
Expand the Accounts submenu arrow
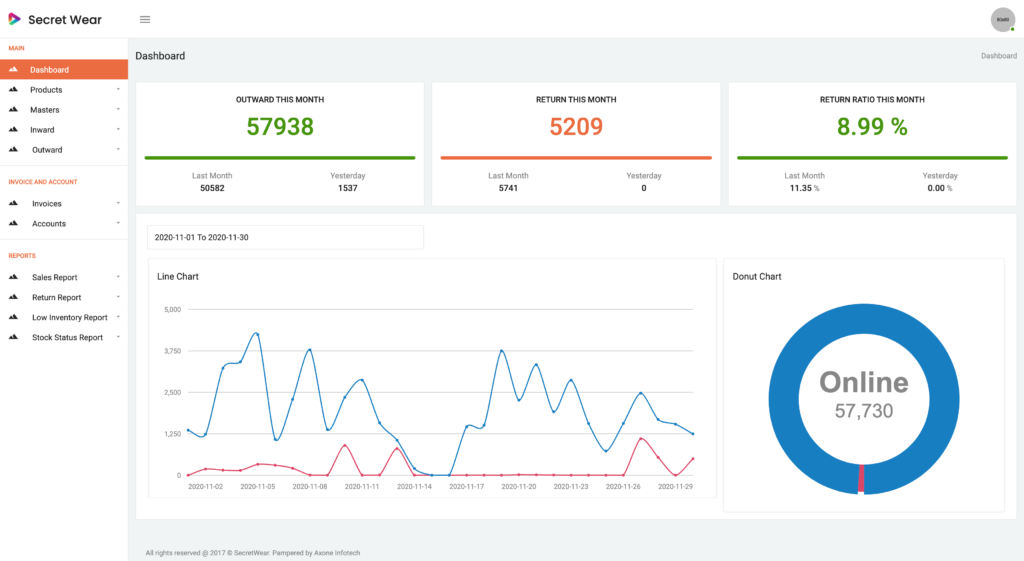tap(118, 223)
